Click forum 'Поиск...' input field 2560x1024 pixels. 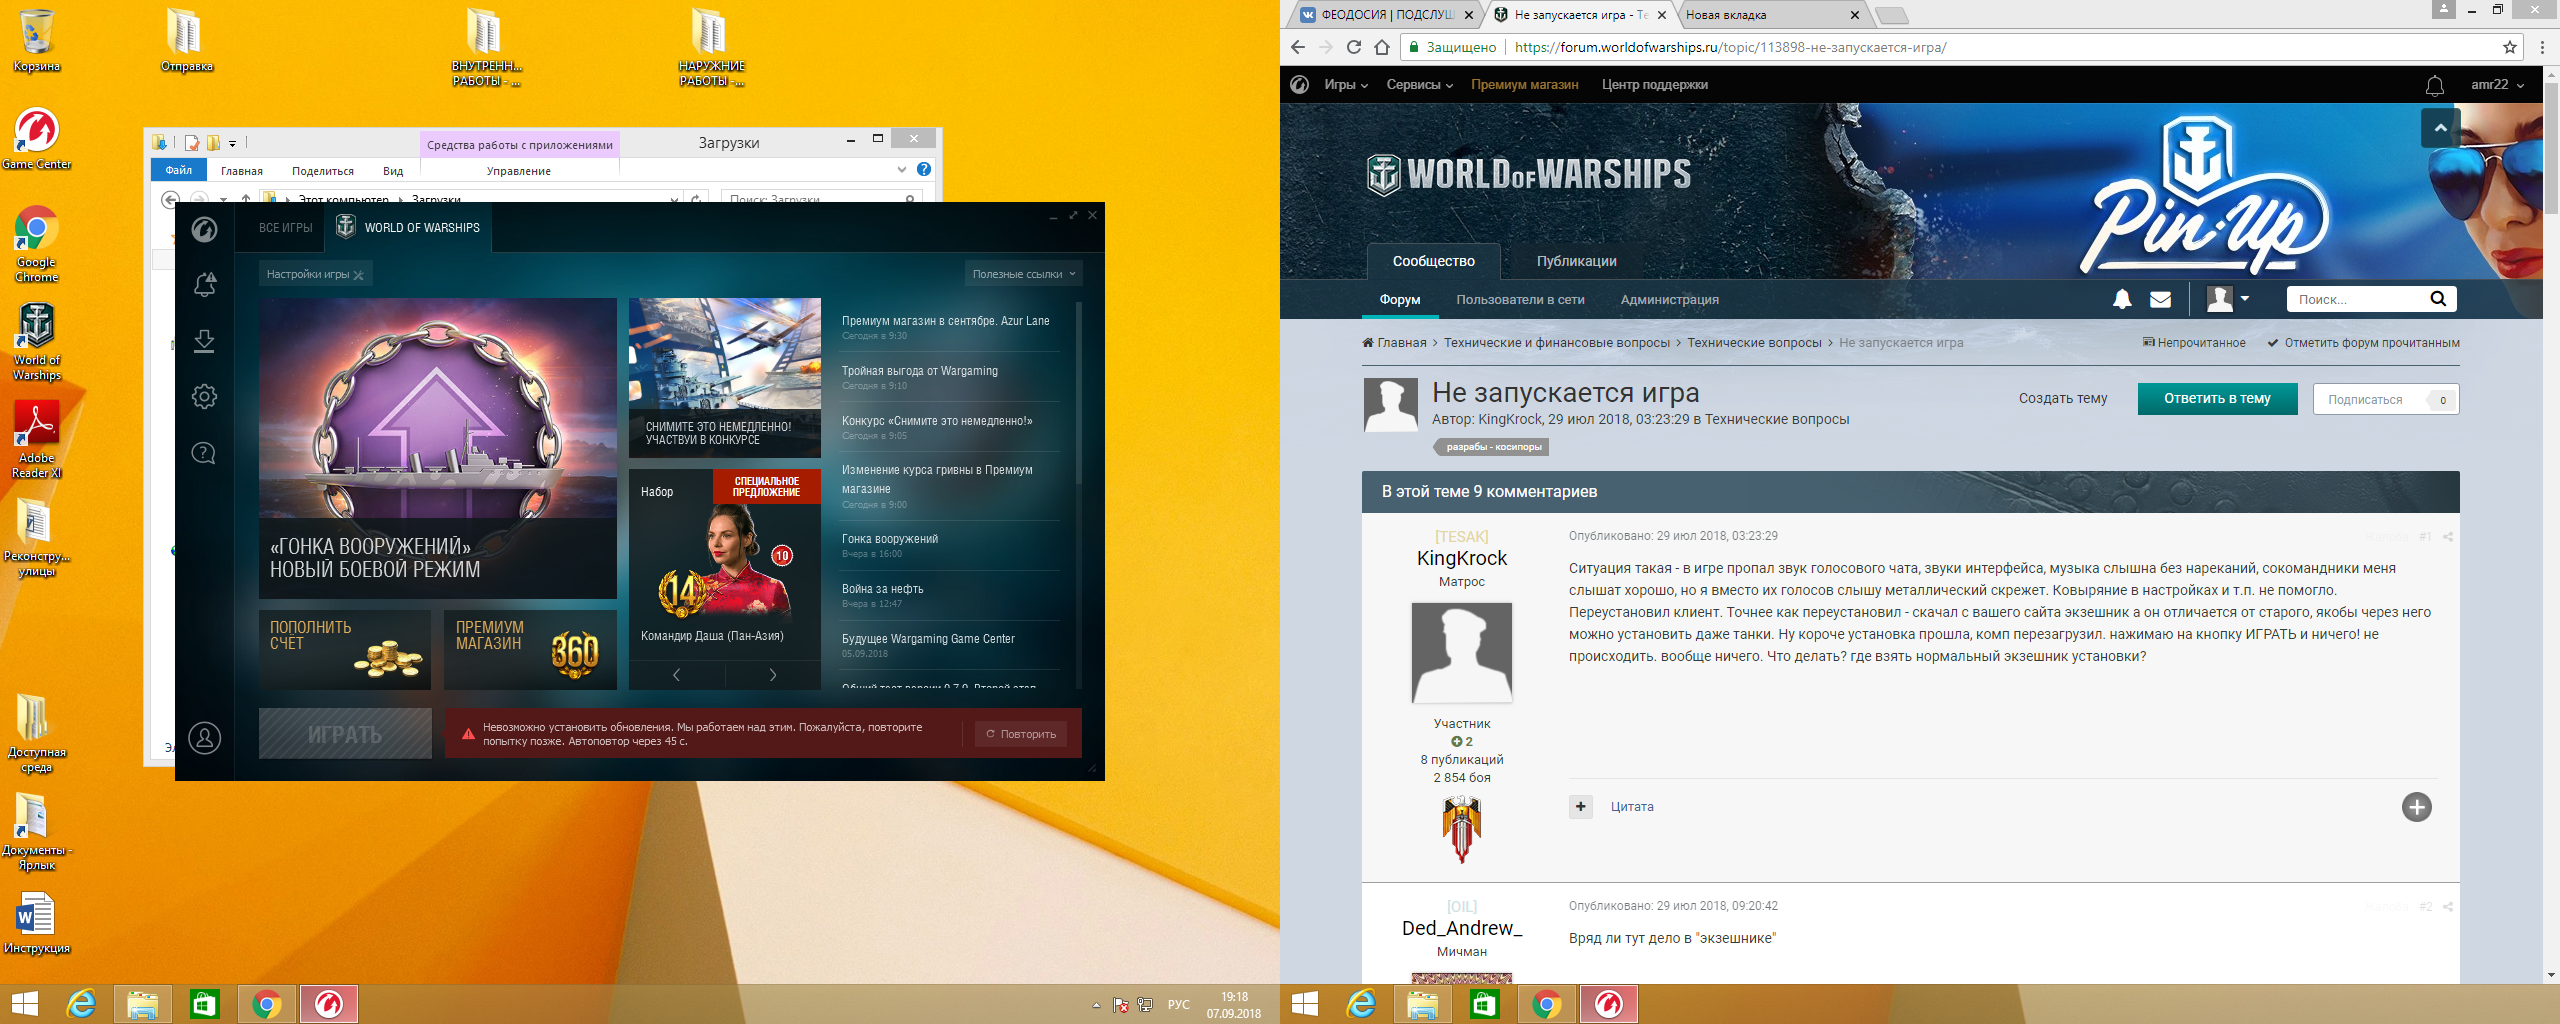coord(2358,299)
